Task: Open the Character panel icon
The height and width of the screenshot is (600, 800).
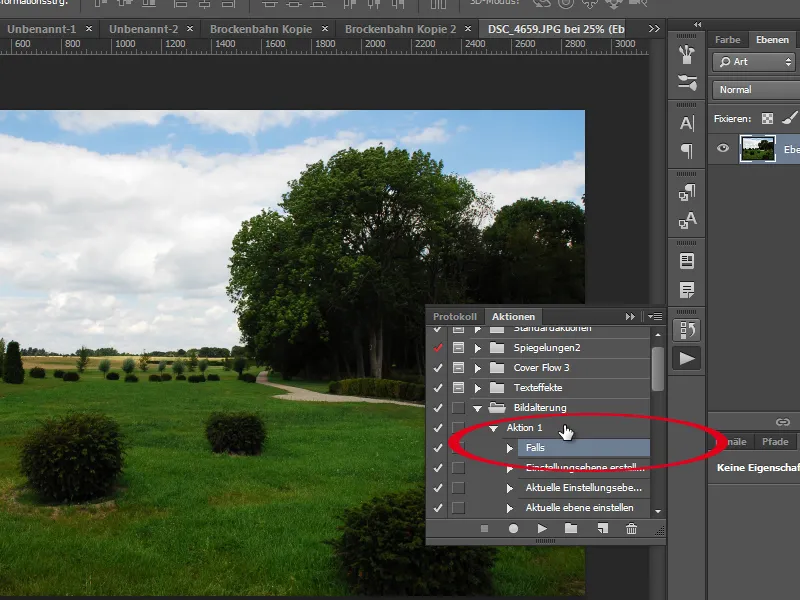Action: tap(687, 123)
